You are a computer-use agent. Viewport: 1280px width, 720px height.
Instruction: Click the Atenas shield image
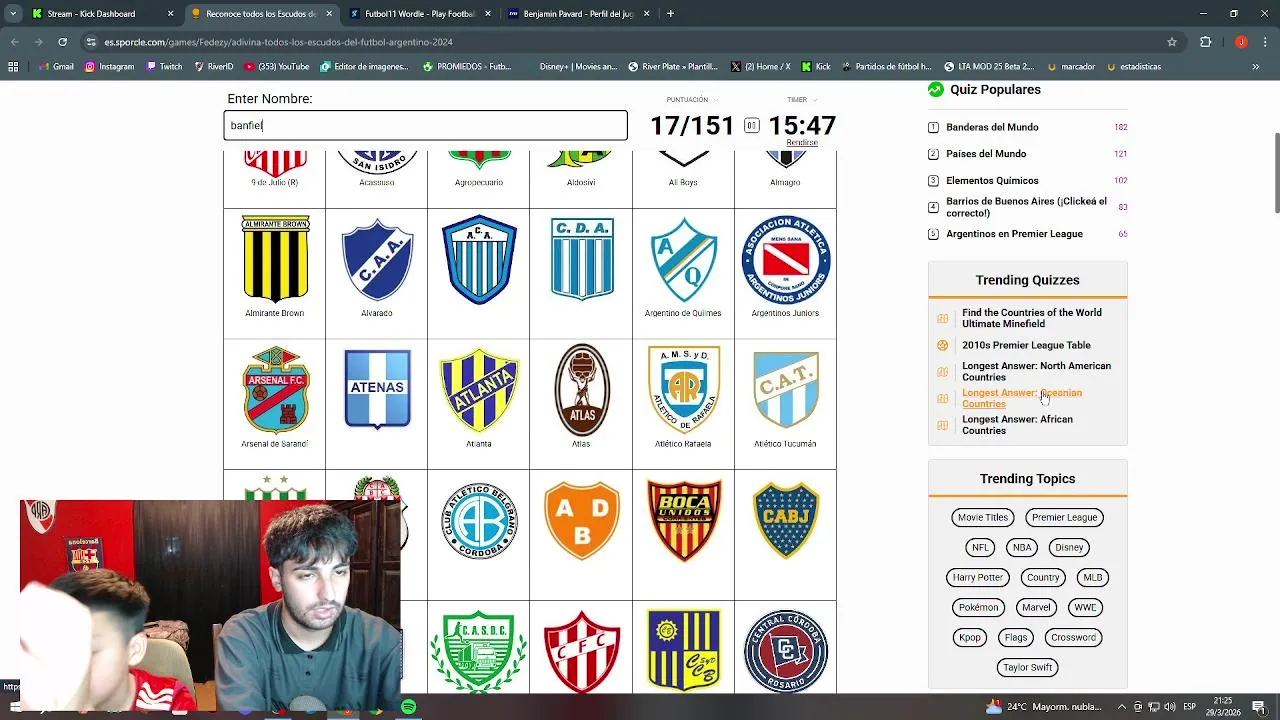coord(377,389)
